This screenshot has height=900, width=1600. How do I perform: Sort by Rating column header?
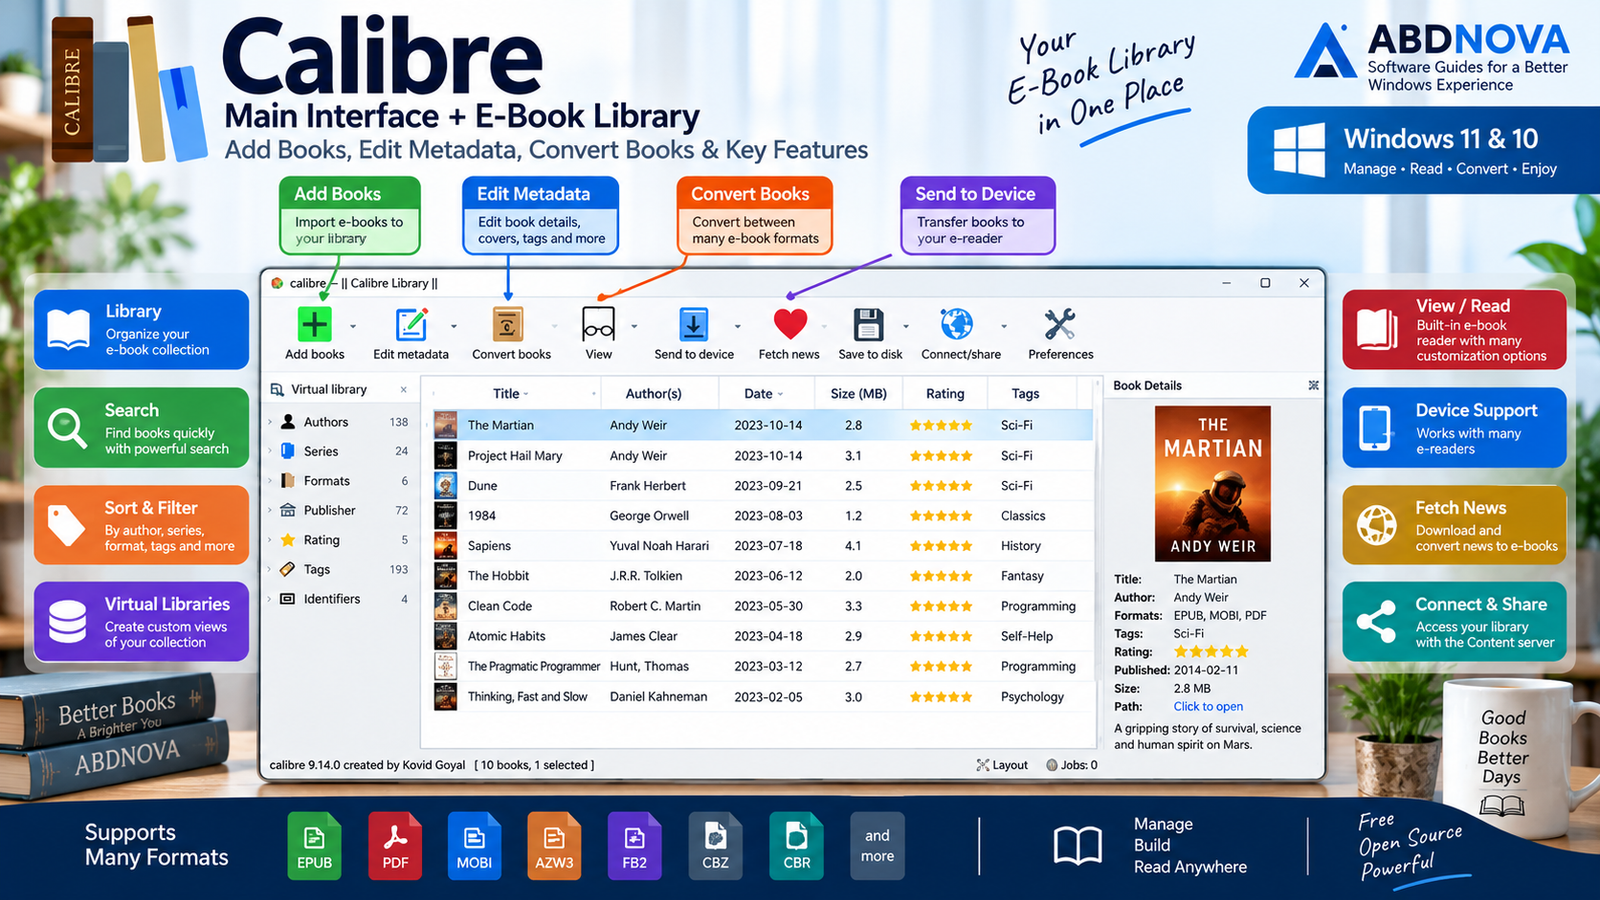point(945,394)
